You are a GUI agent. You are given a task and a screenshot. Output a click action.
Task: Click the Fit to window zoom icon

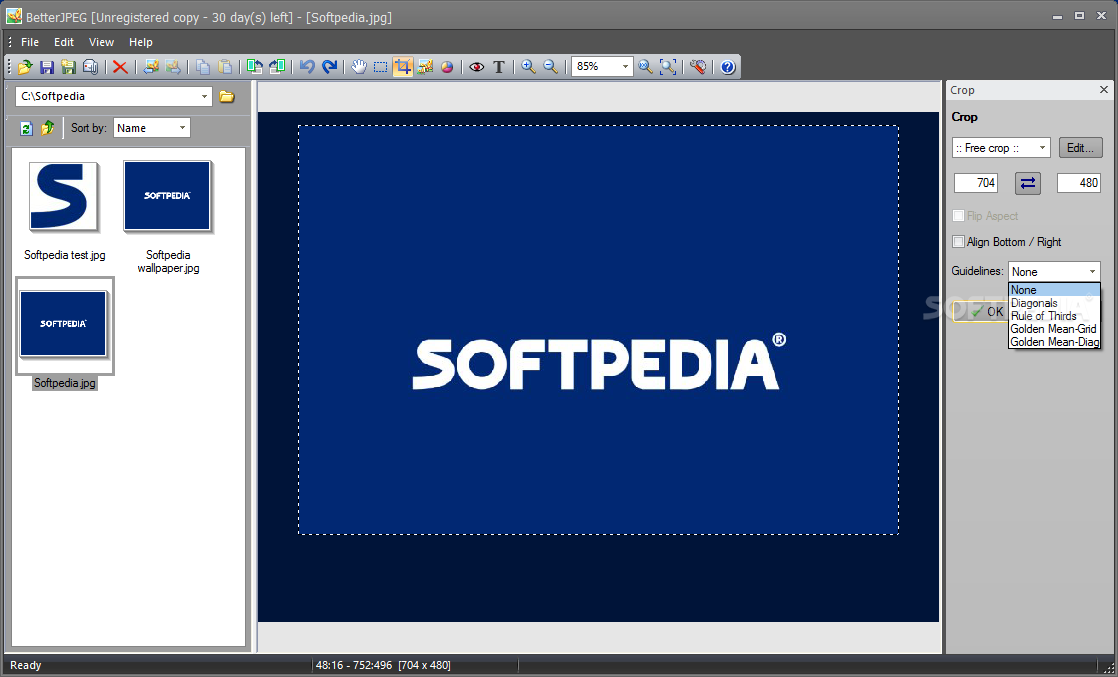pos(668,67)
